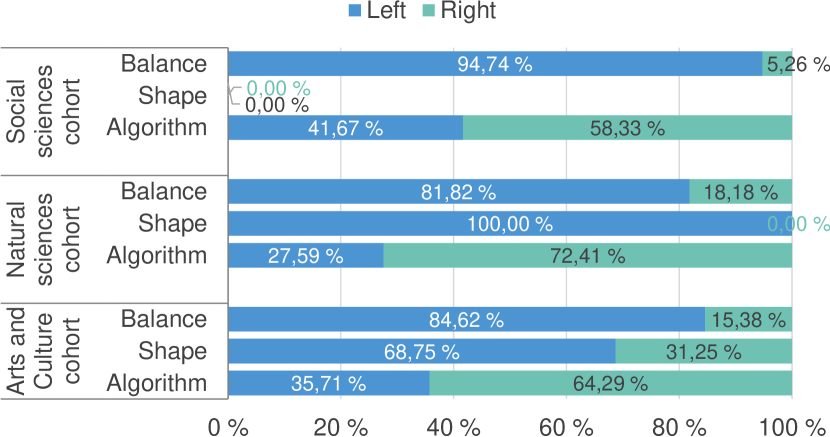Click the 100 % axis tick label
Image resolution: width=830 pixels, height=437 pixels.
pyautogui.click(x=792, y=425)
